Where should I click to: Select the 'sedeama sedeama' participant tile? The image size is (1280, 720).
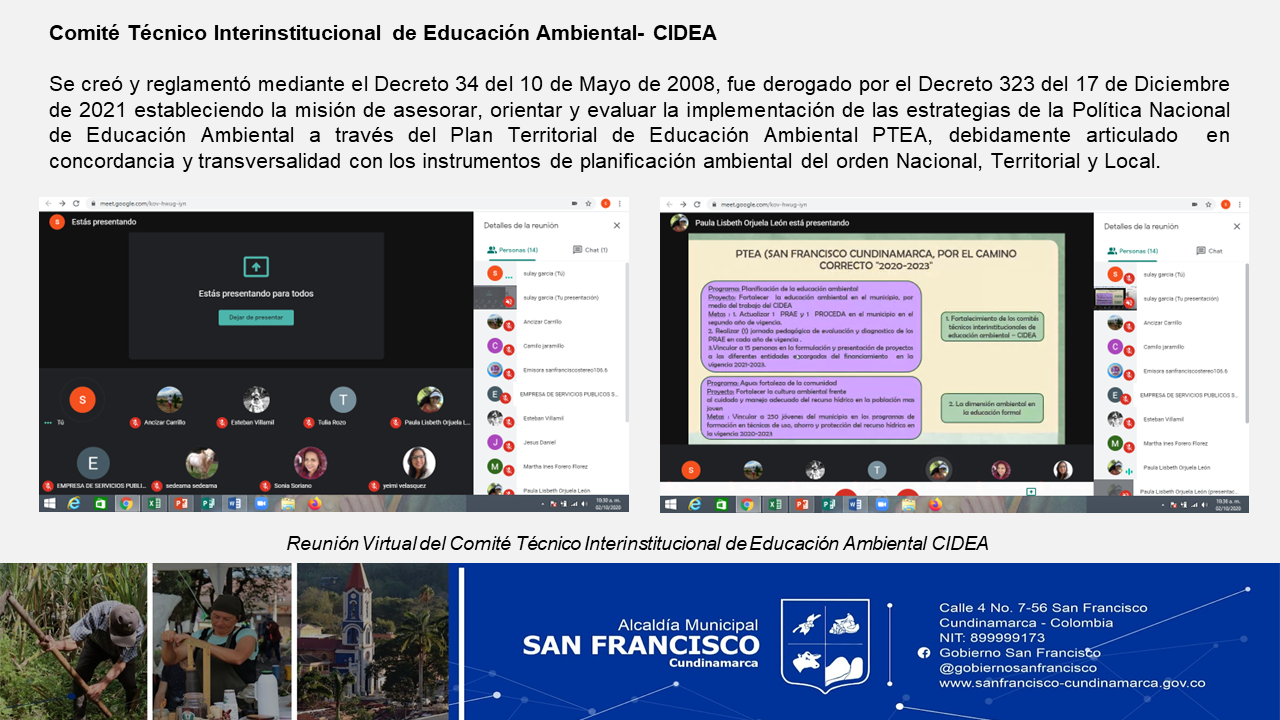(202, 468)
